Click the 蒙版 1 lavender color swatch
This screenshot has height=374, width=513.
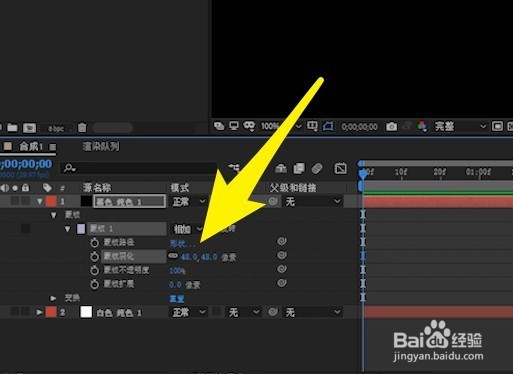pyautogui.click(x=81, y=229)
